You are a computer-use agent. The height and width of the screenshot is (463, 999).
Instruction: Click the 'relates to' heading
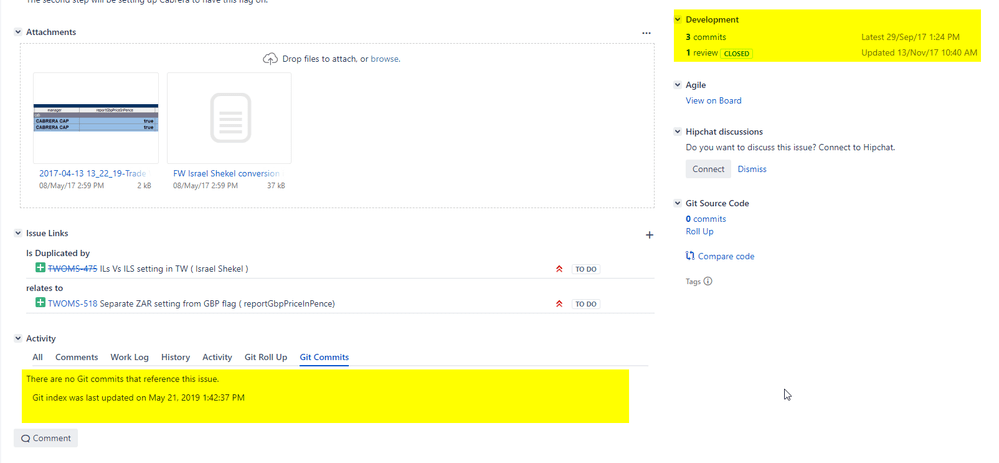(45, 288)
